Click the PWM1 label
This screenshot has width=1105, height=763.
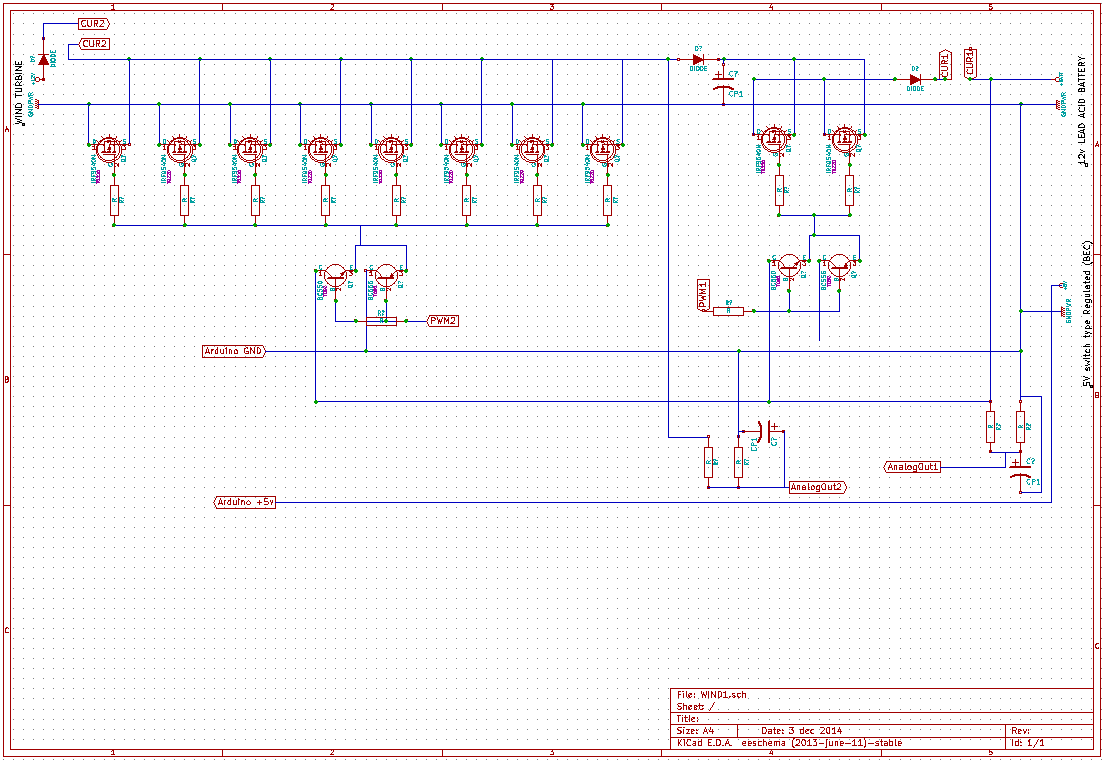[703, 294]
